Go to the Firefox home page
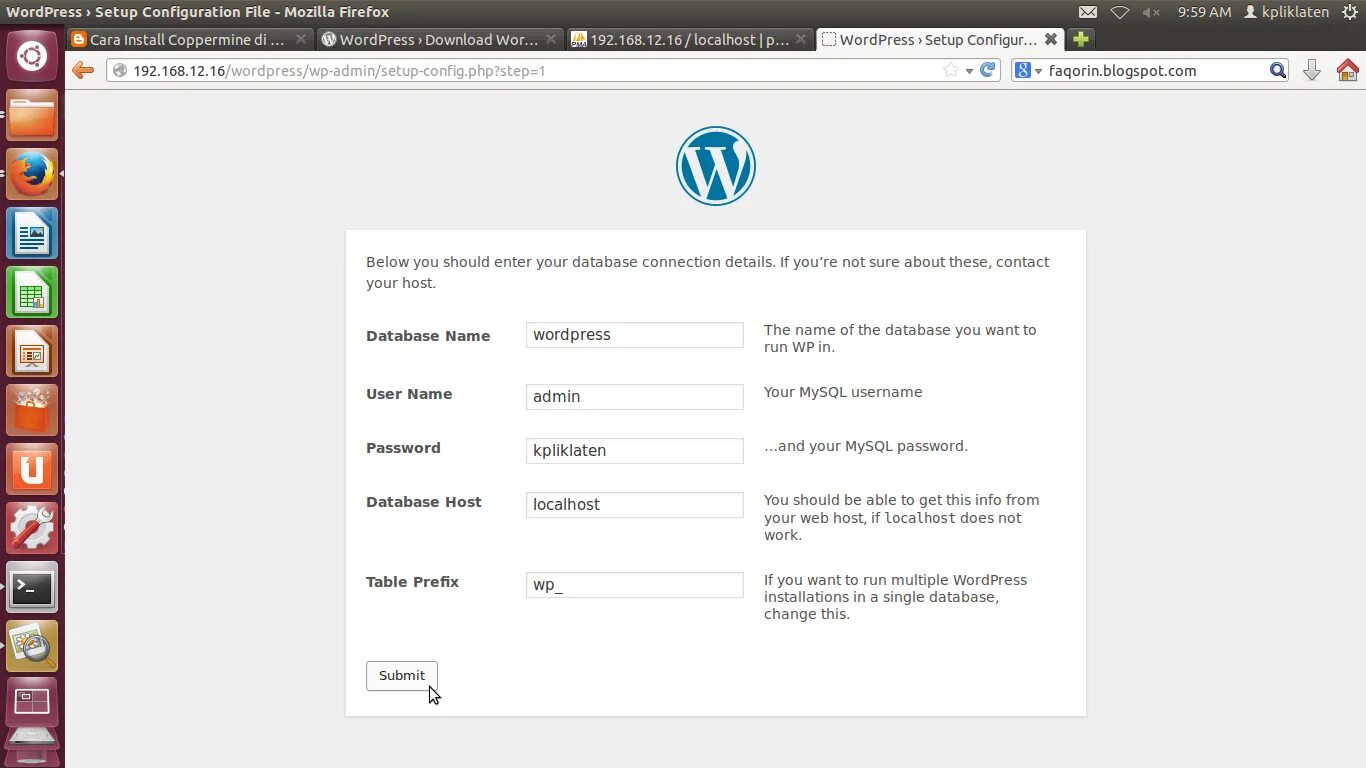 1348,70
